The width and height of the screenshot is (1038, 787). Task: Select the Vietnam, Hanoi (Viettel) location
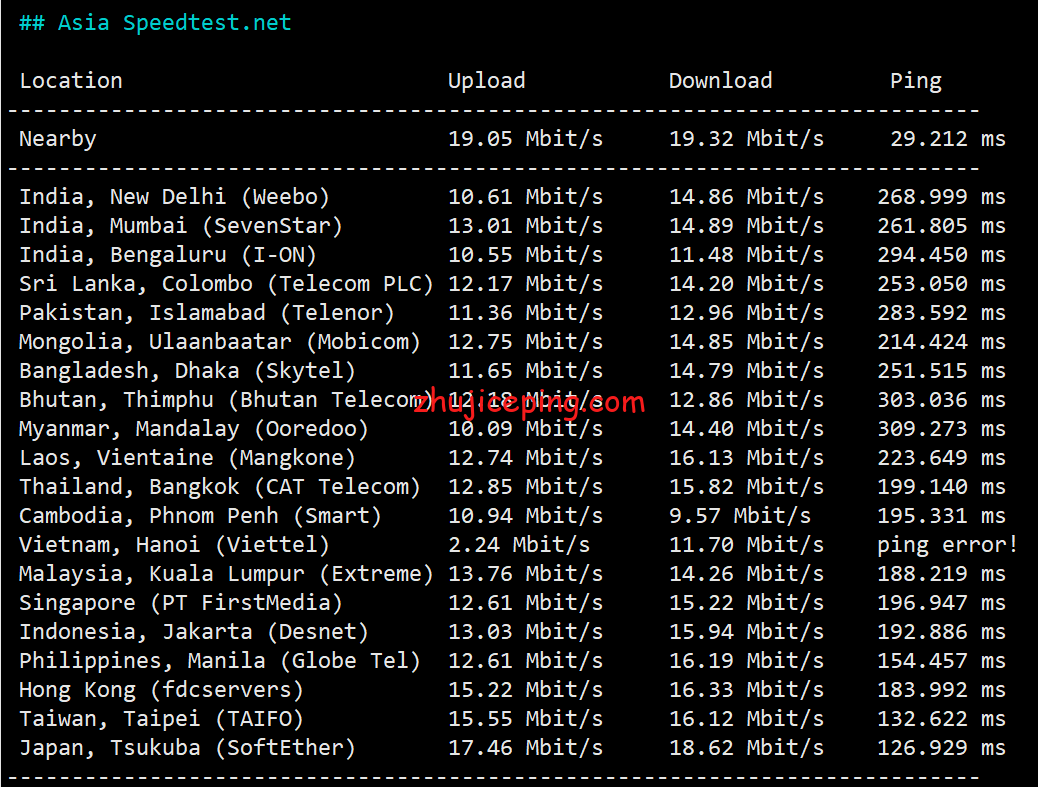tap(174, 545)
